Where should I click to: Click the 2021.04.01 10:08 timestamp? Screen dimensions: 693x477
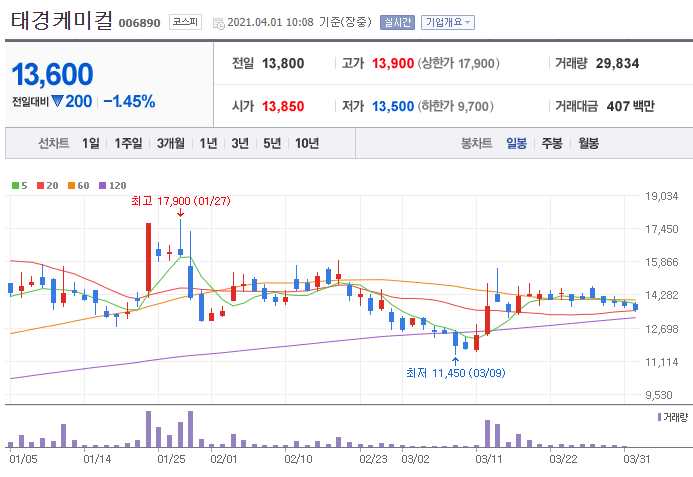pyautogui.click(x=270, y=22)
